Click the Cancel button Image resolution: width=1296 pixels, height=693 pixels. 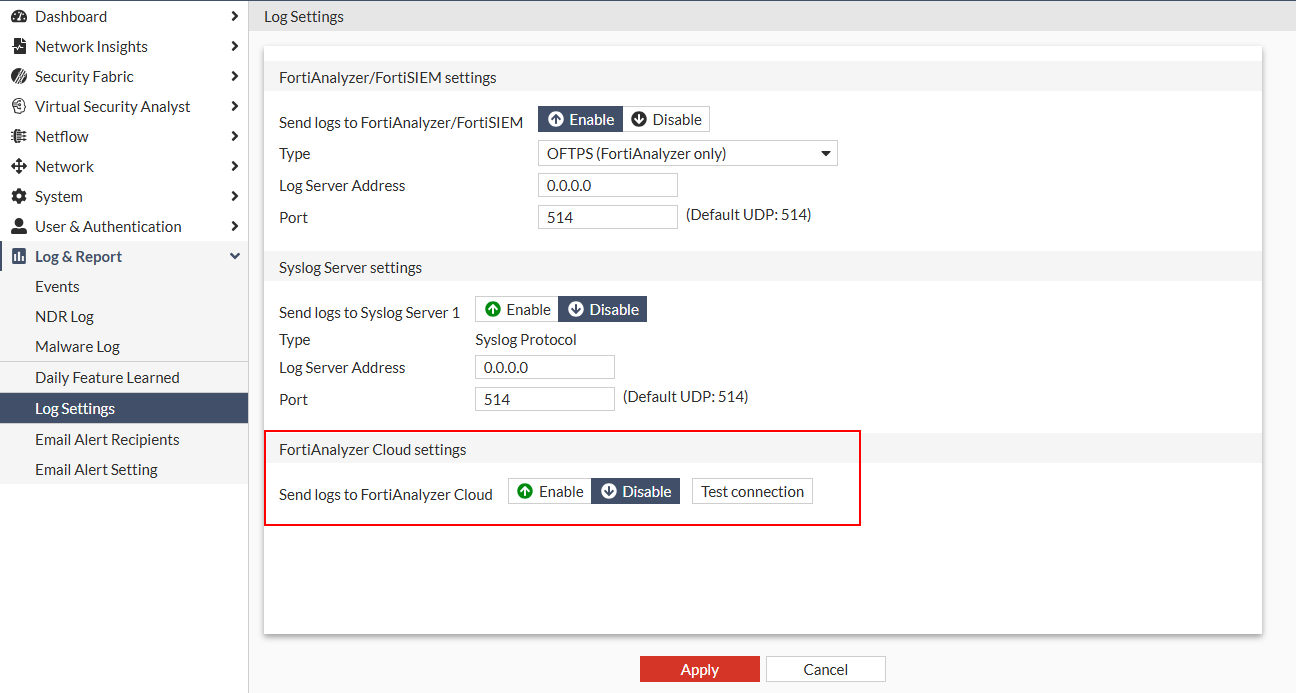[826, 669]
